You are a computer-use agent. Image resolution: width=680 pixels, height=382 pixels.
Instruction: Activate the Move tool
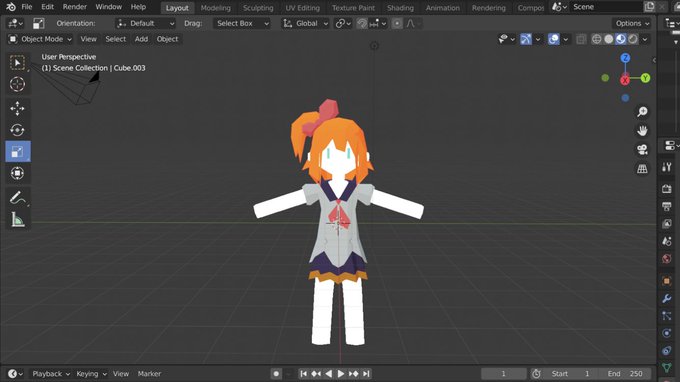[17, 108]
